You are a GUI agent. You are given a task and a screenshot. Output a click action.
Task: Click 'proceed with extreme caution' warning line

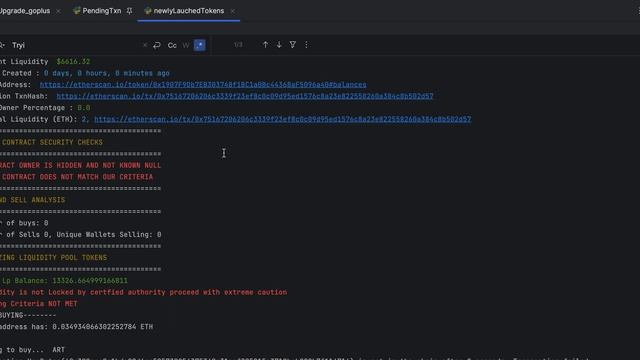228,292
